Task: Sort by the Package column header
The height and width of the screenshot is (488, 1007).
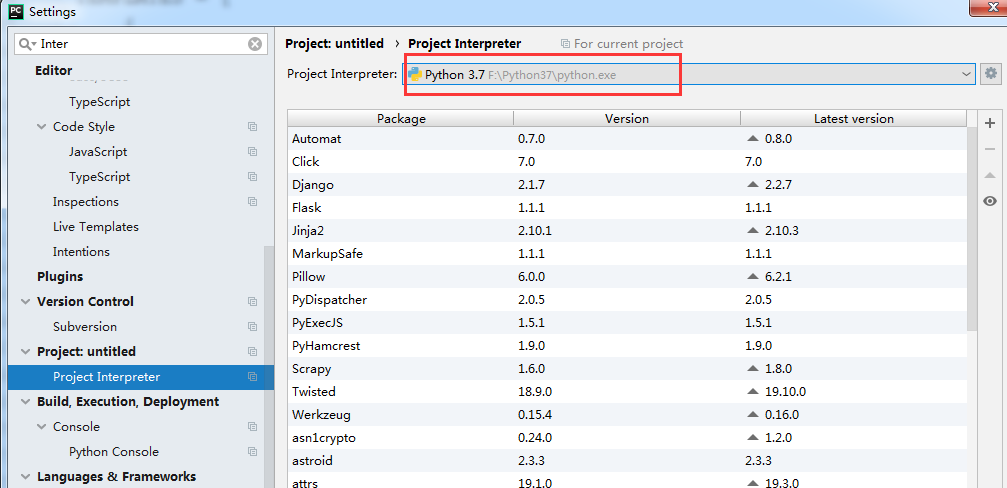Action: (401, 118)
